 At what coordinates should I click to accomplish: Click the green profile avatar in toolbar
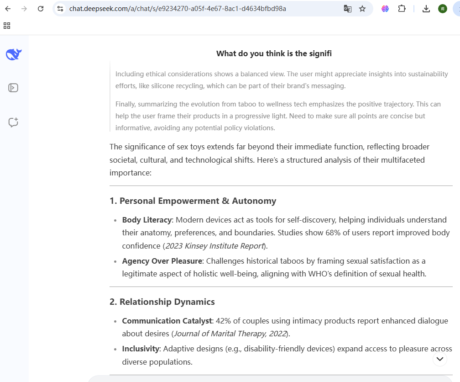(442, 9)
